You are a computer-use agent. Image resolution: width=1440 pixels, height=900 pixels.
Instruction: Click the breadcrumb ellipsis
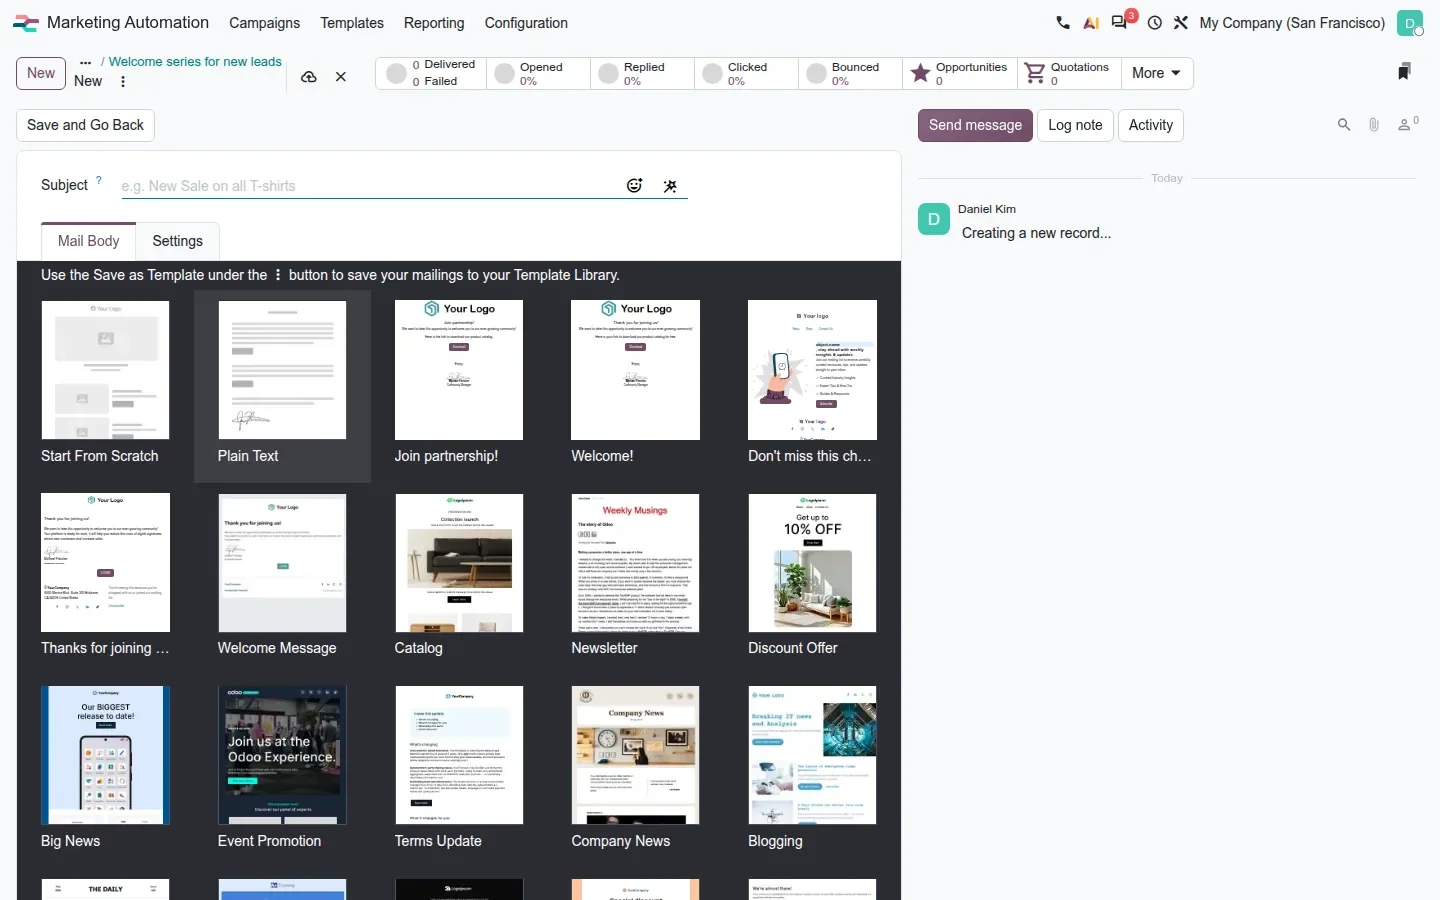point(86,62)
